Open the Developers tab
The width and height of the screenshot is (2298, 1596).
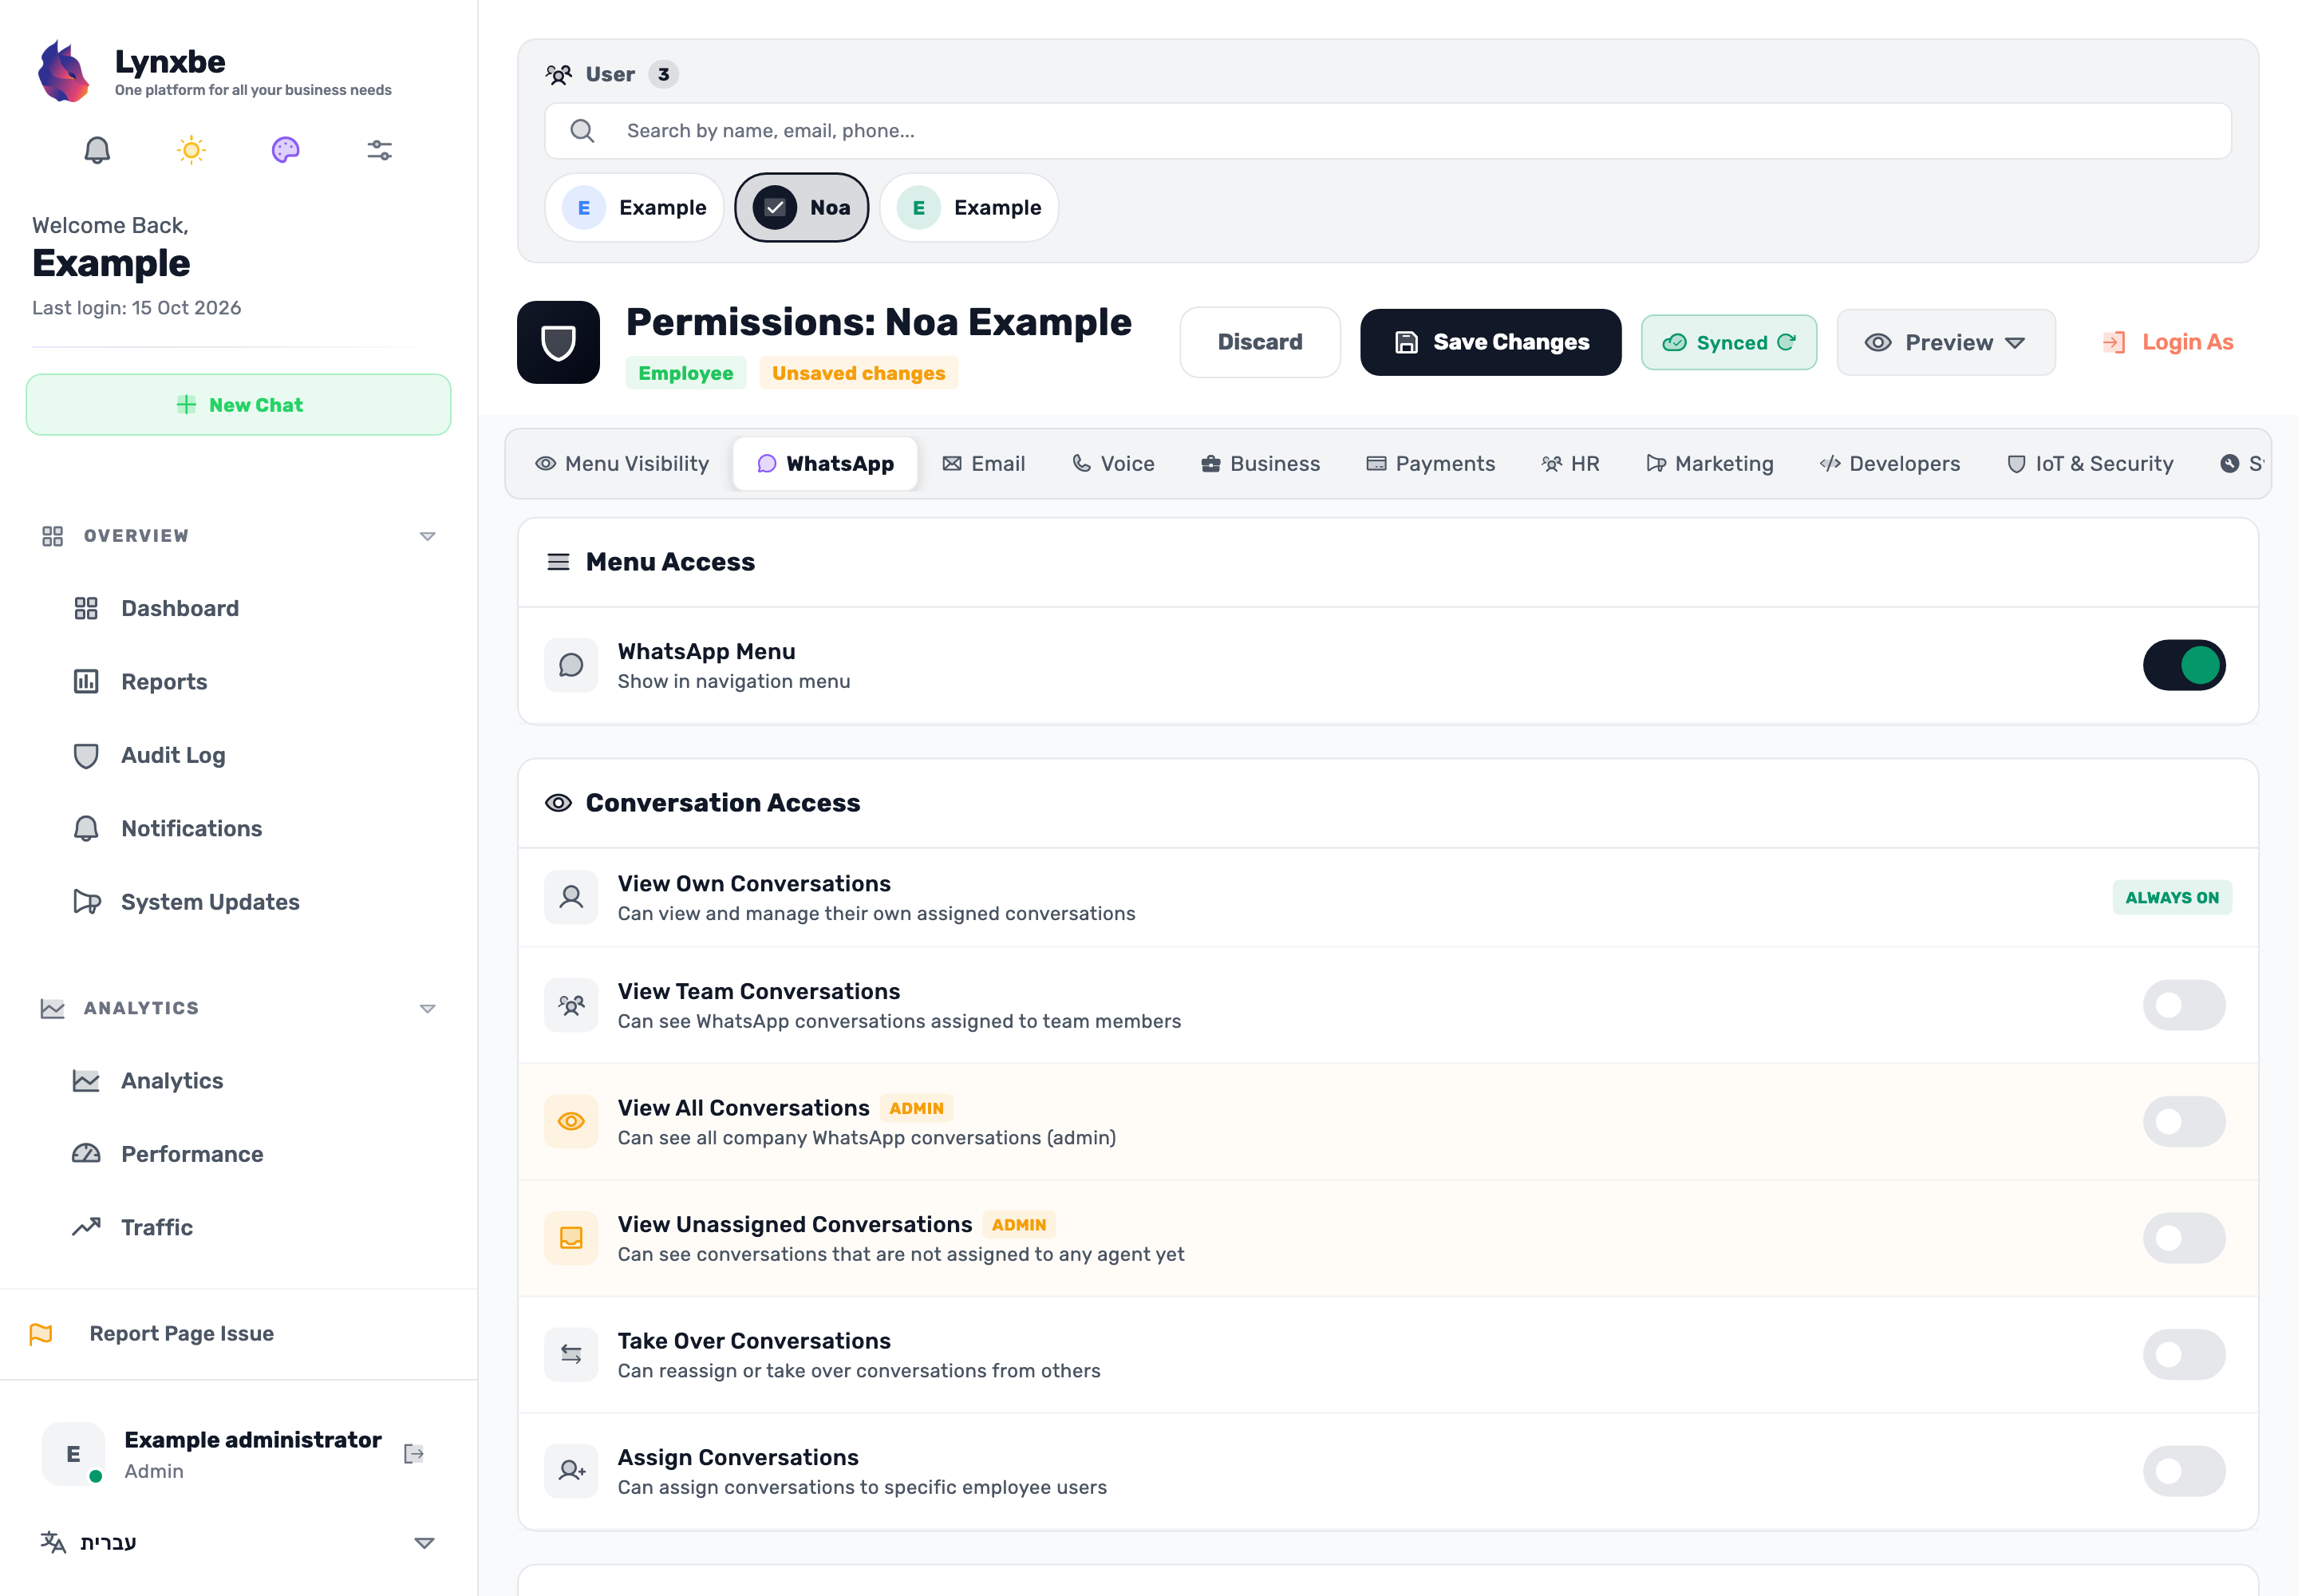[1890, 464]
